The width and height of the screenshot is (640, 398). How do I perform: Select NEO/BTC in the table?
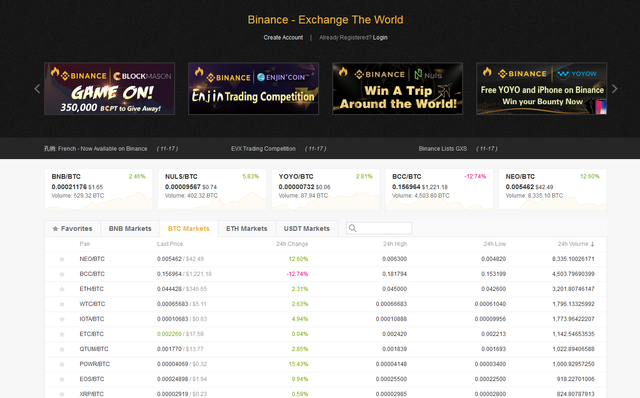pyautogui.click(x=92, y=259)
